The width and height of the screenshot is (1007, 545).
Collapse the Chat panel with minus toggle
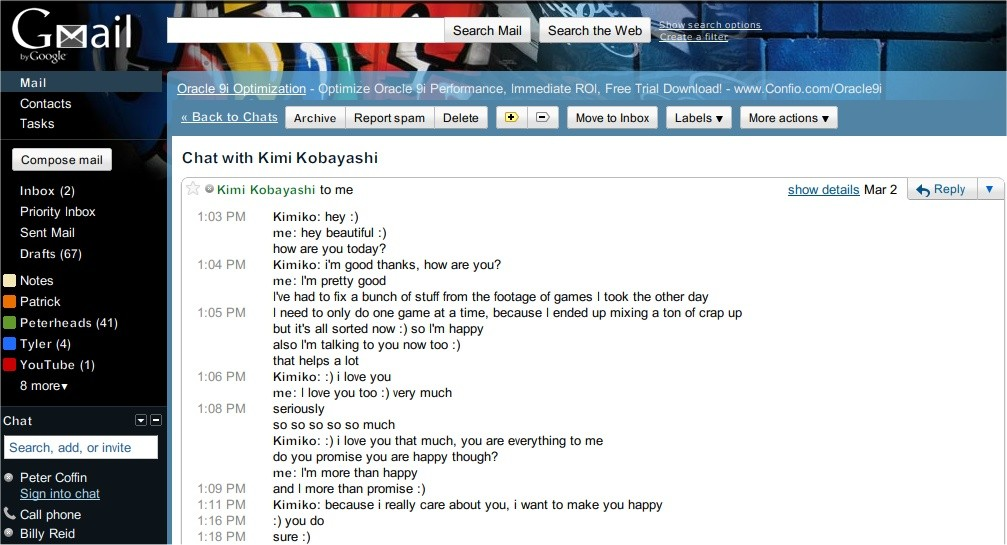point(156,420)
